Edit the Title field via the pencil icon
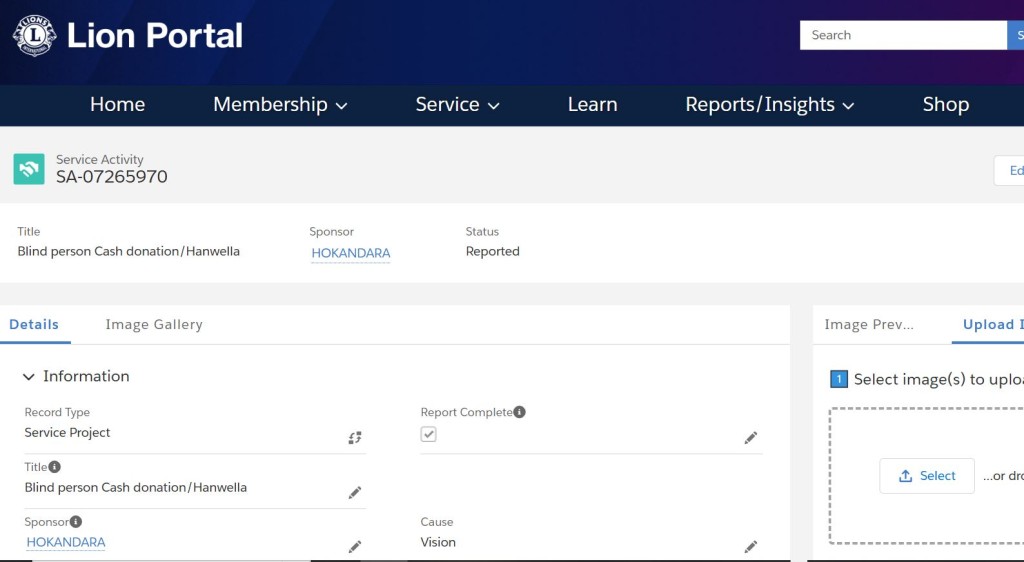The image size is (1024, 562). click(x=355, y=493)
